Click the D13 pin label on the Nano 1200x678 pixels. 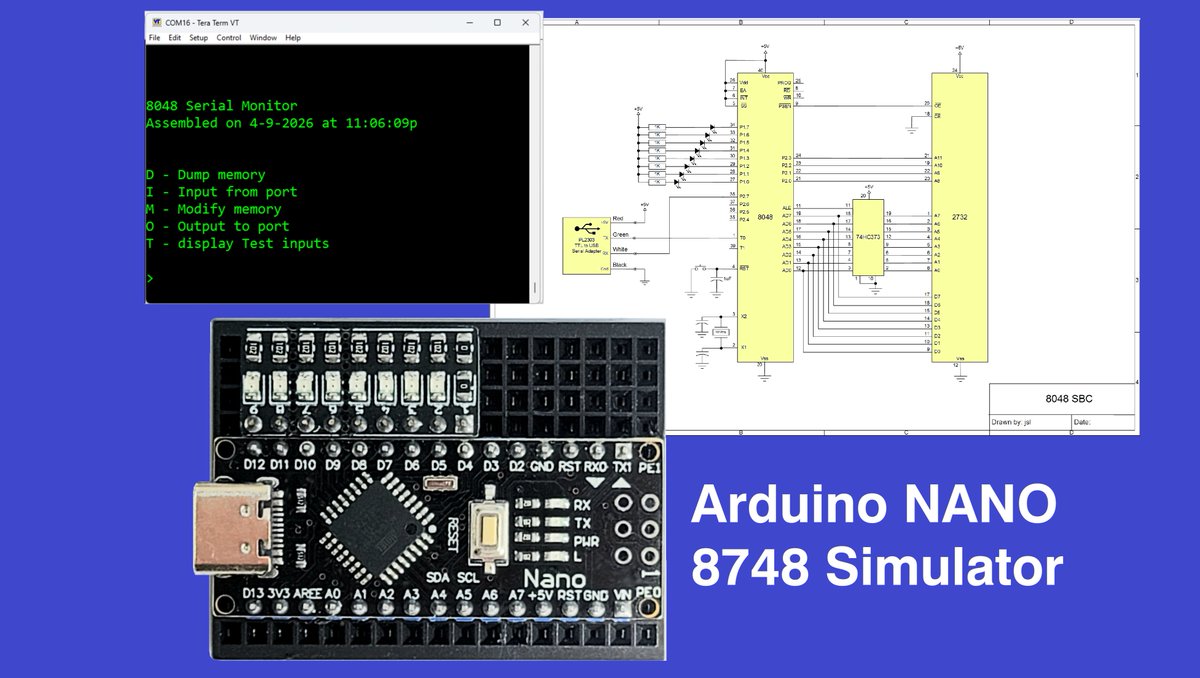pyautogui.click(x=255, y=594)
